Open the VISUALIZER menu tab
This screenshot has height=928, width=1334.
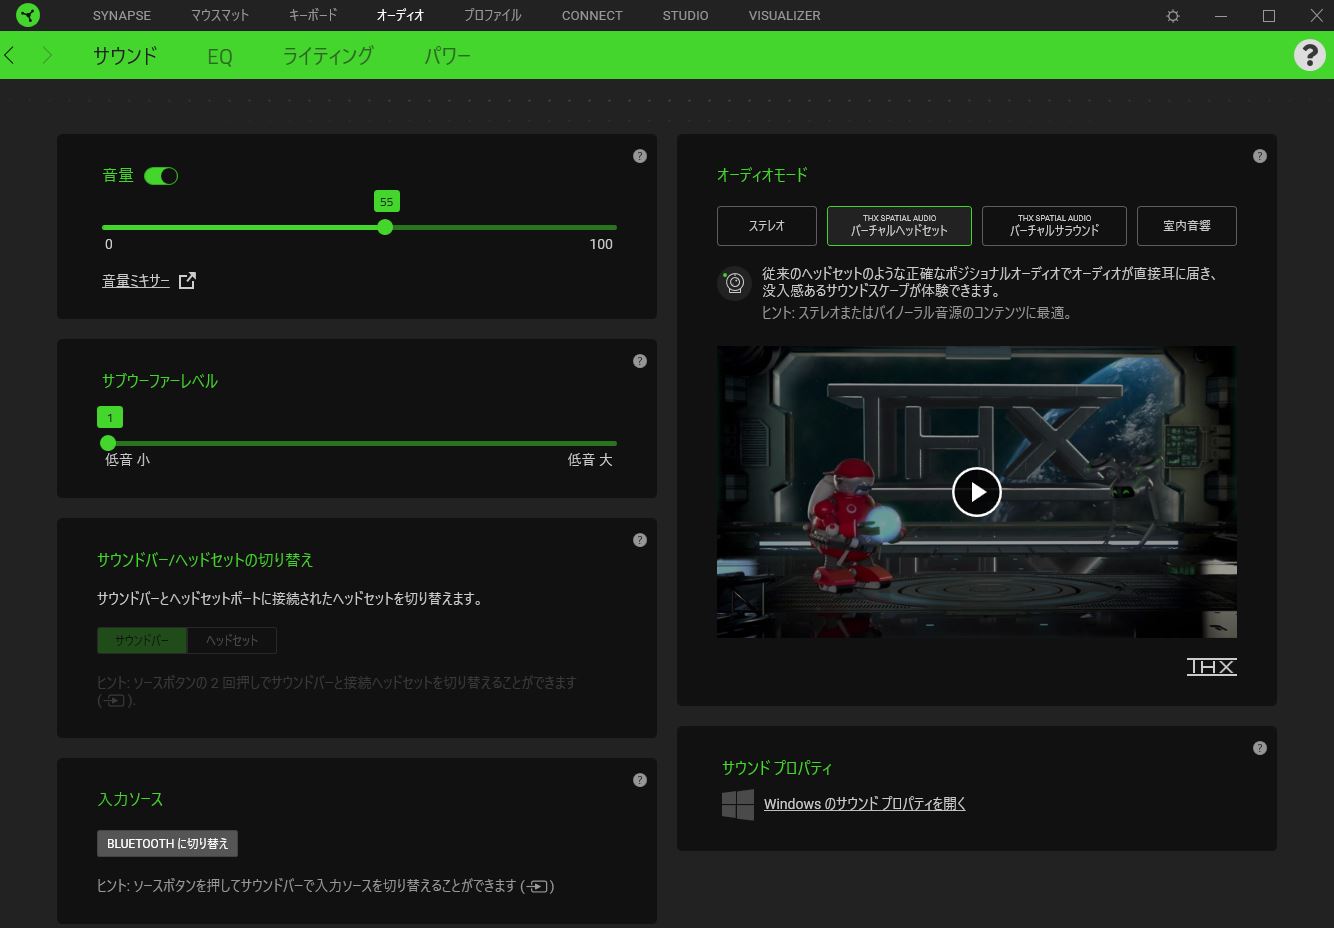pyautogui.click(x=784, y=15)
